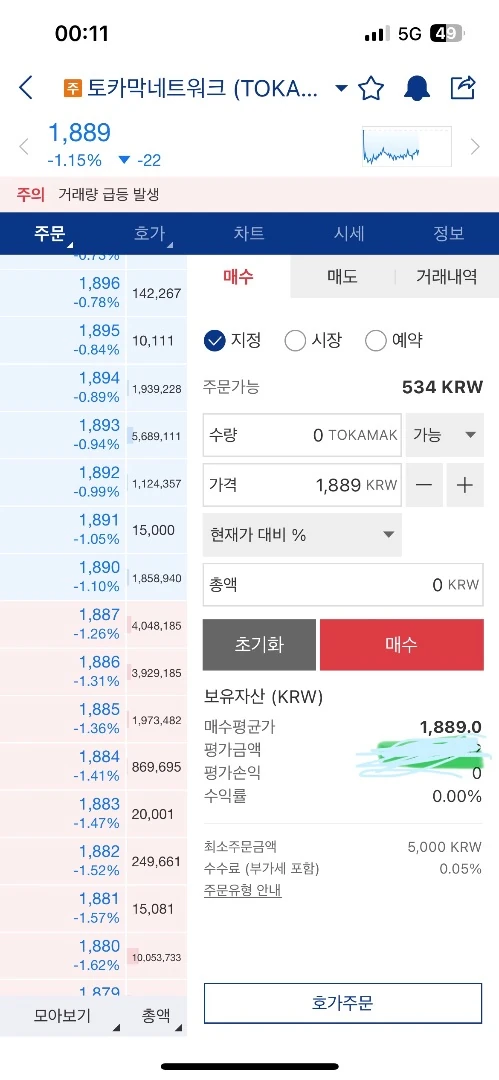This screenshot has width=499, height=1080.
Task: Select ask price 1,890 in order book
Action: [63, 577]
